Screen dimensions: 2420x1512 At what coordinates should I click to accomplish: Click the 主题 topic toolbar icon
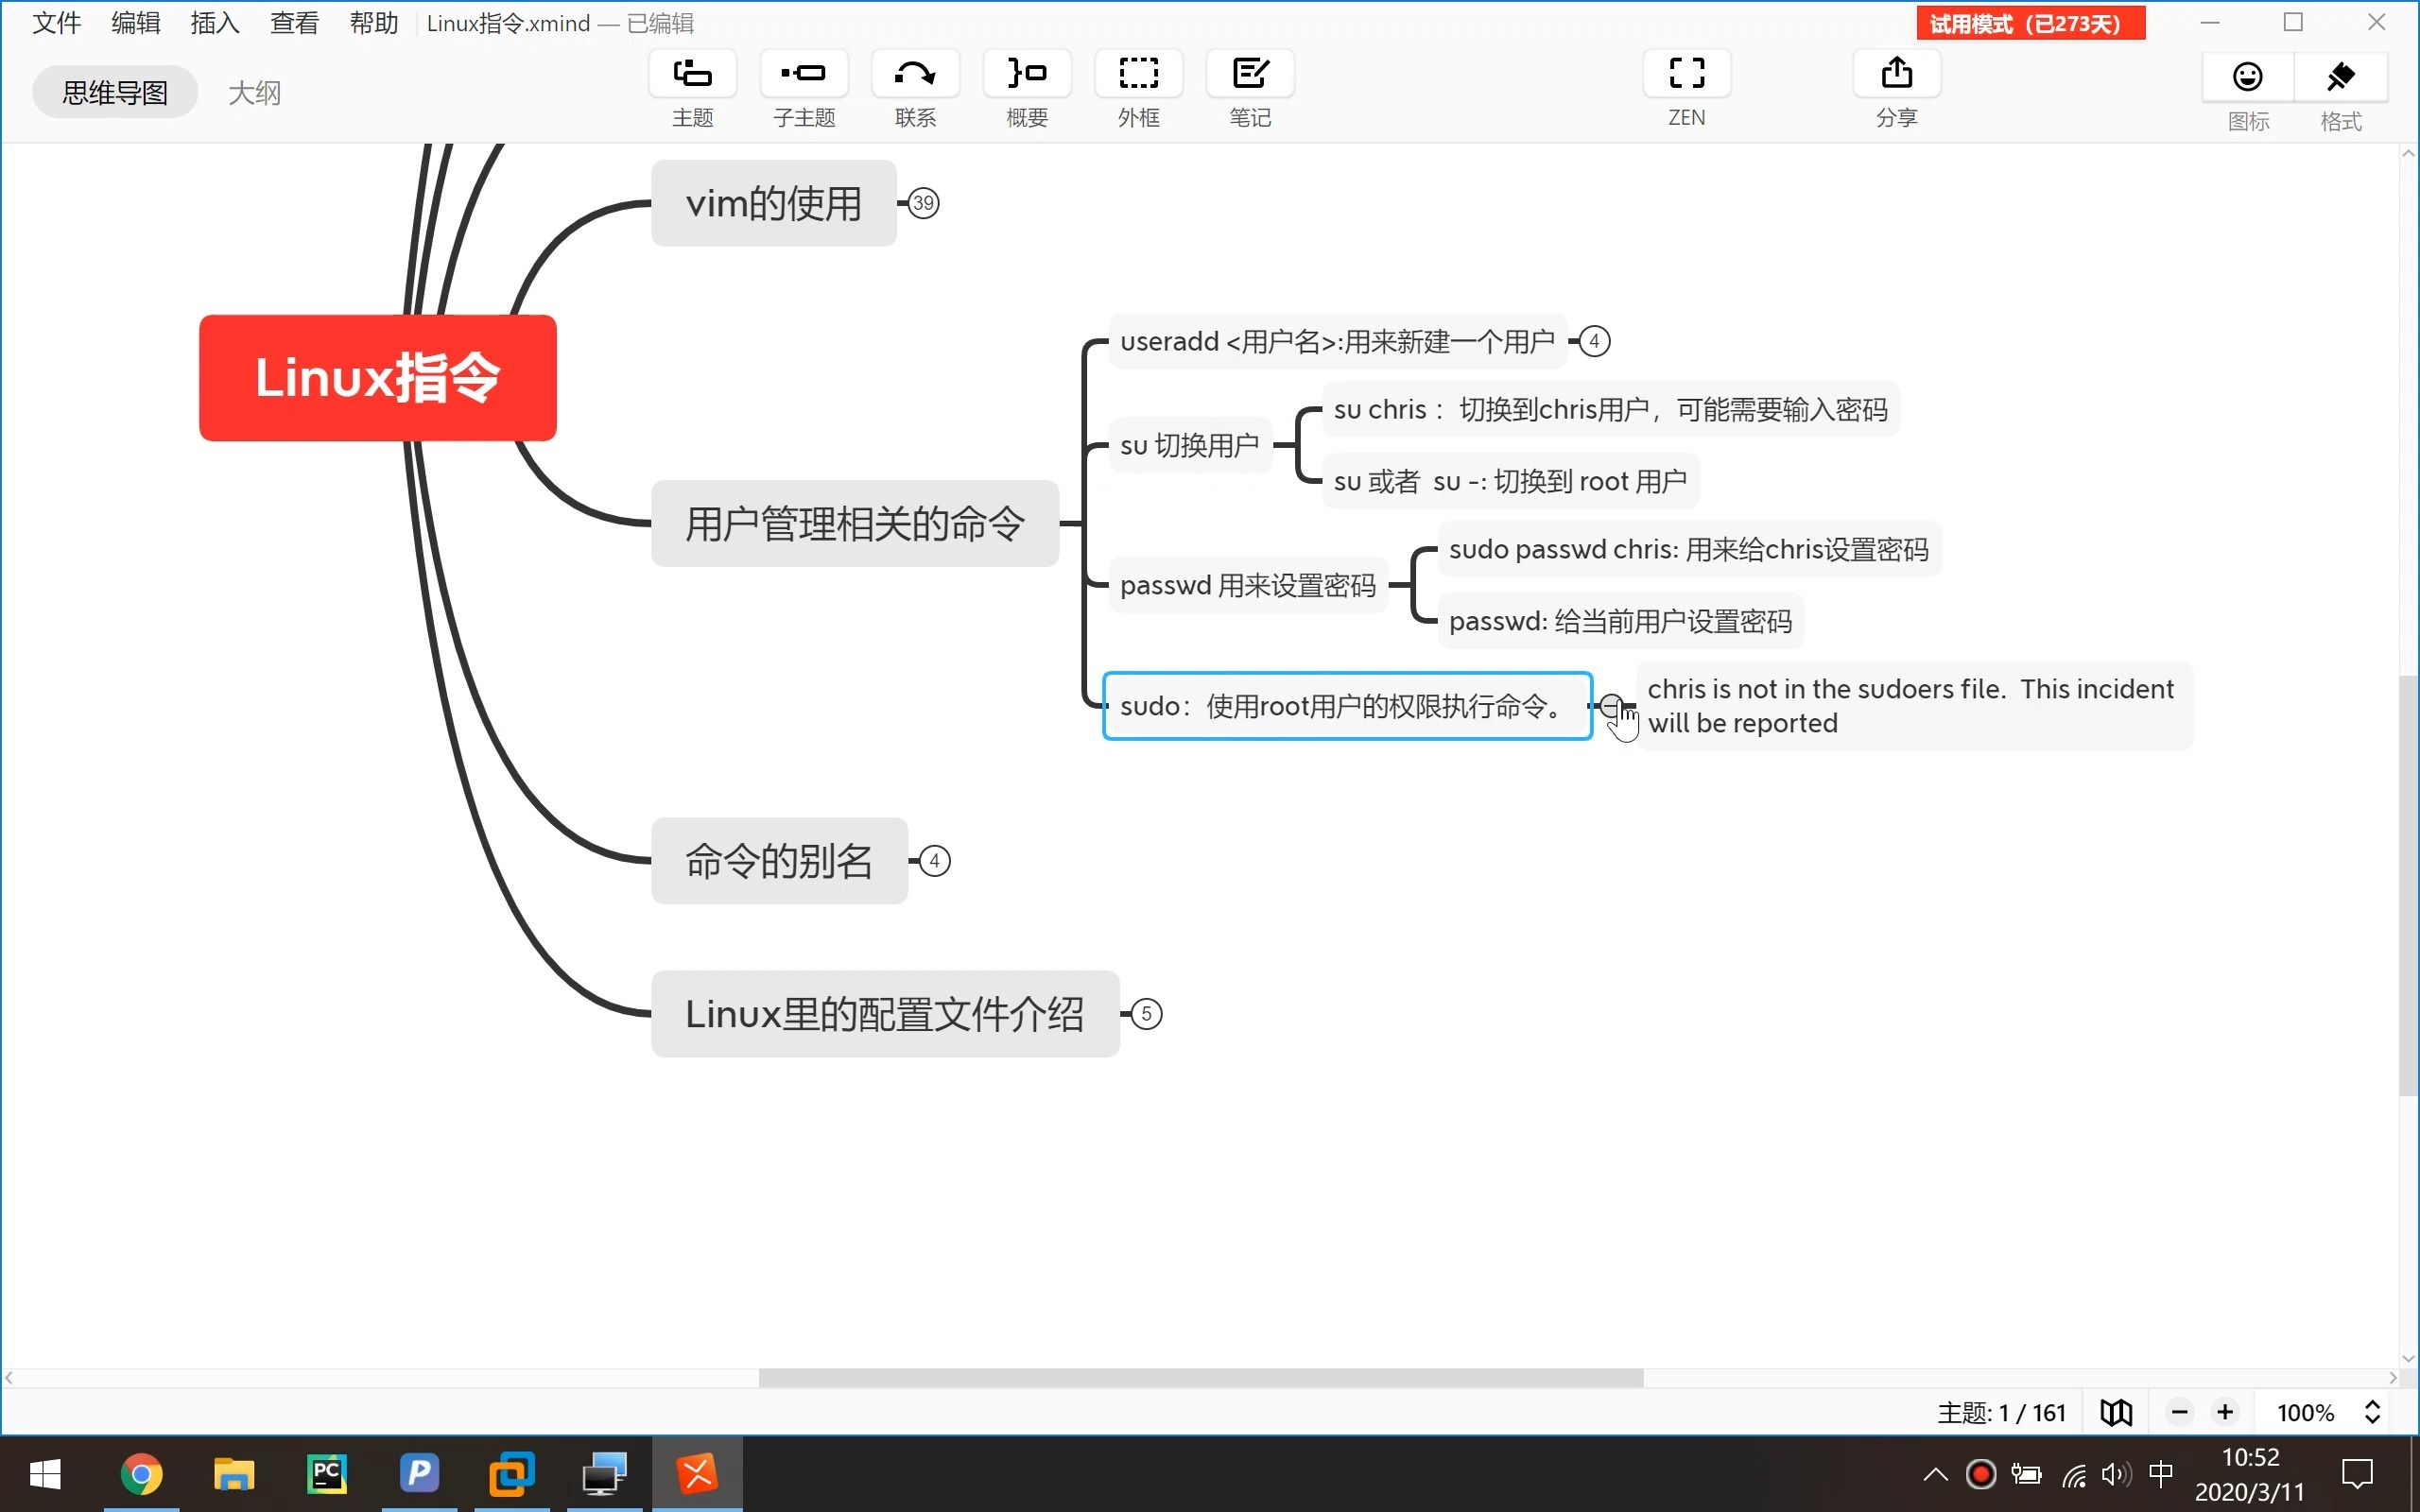[692, 74]
